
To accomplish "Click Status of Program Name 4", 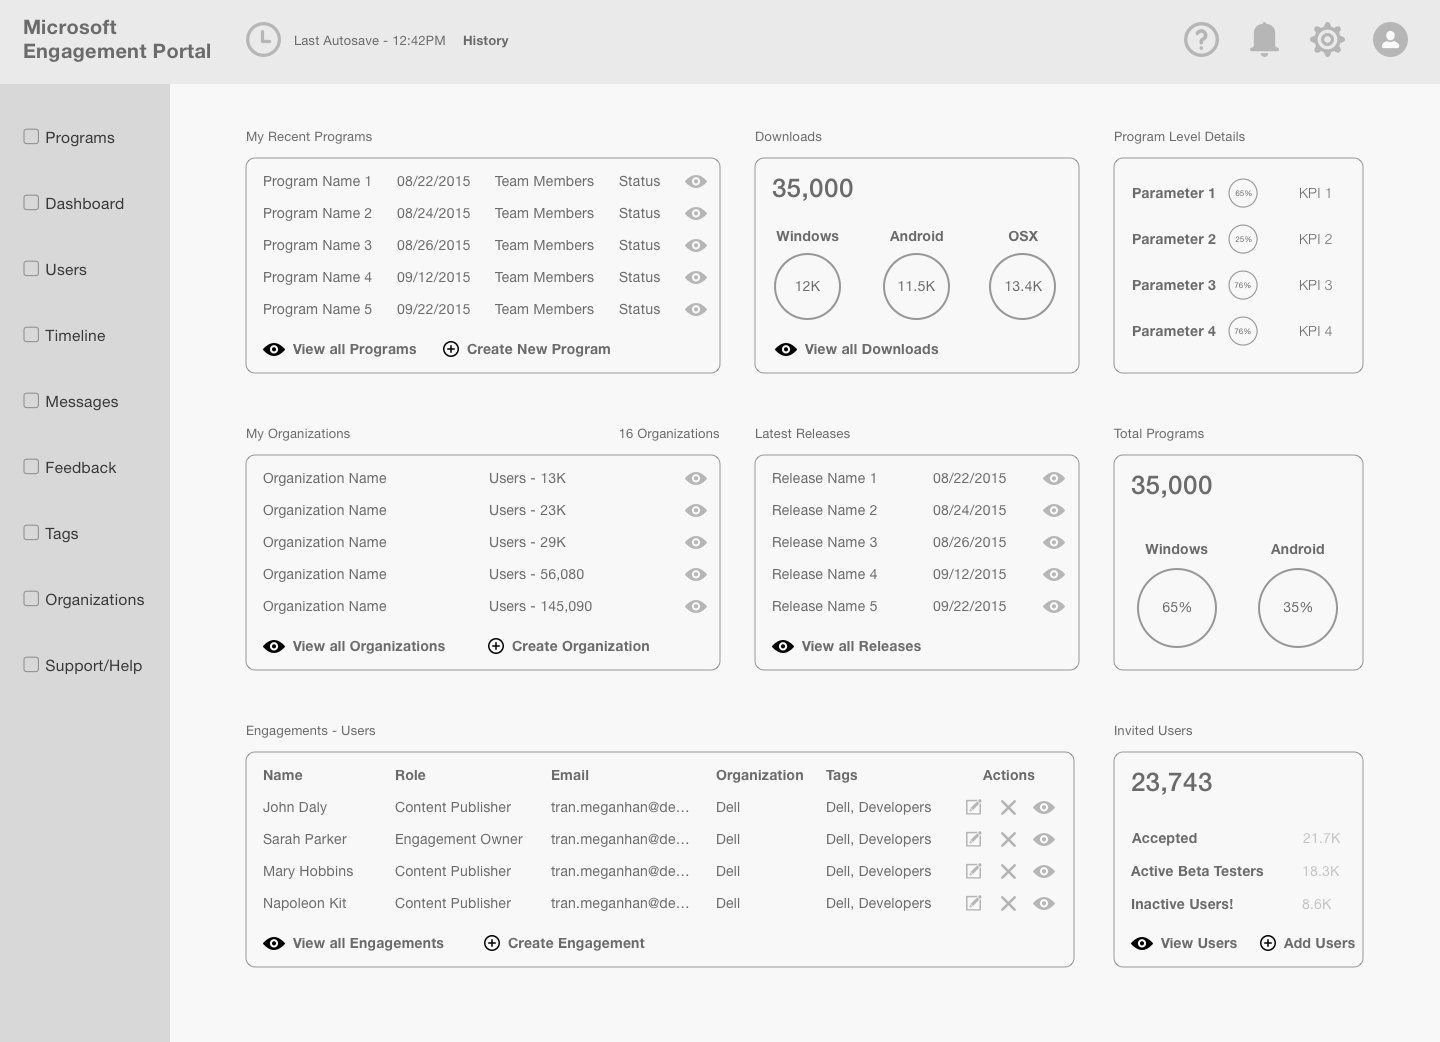I will (639, 277).
